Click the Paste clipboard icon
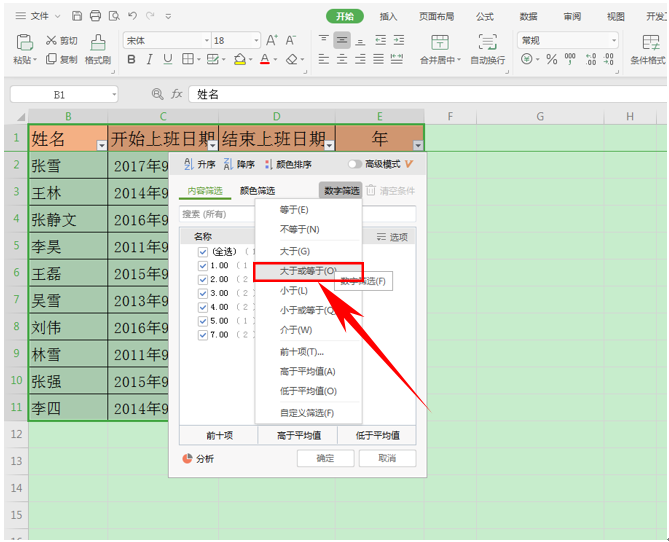Screen dimensions: 669x542 (24, 43)
